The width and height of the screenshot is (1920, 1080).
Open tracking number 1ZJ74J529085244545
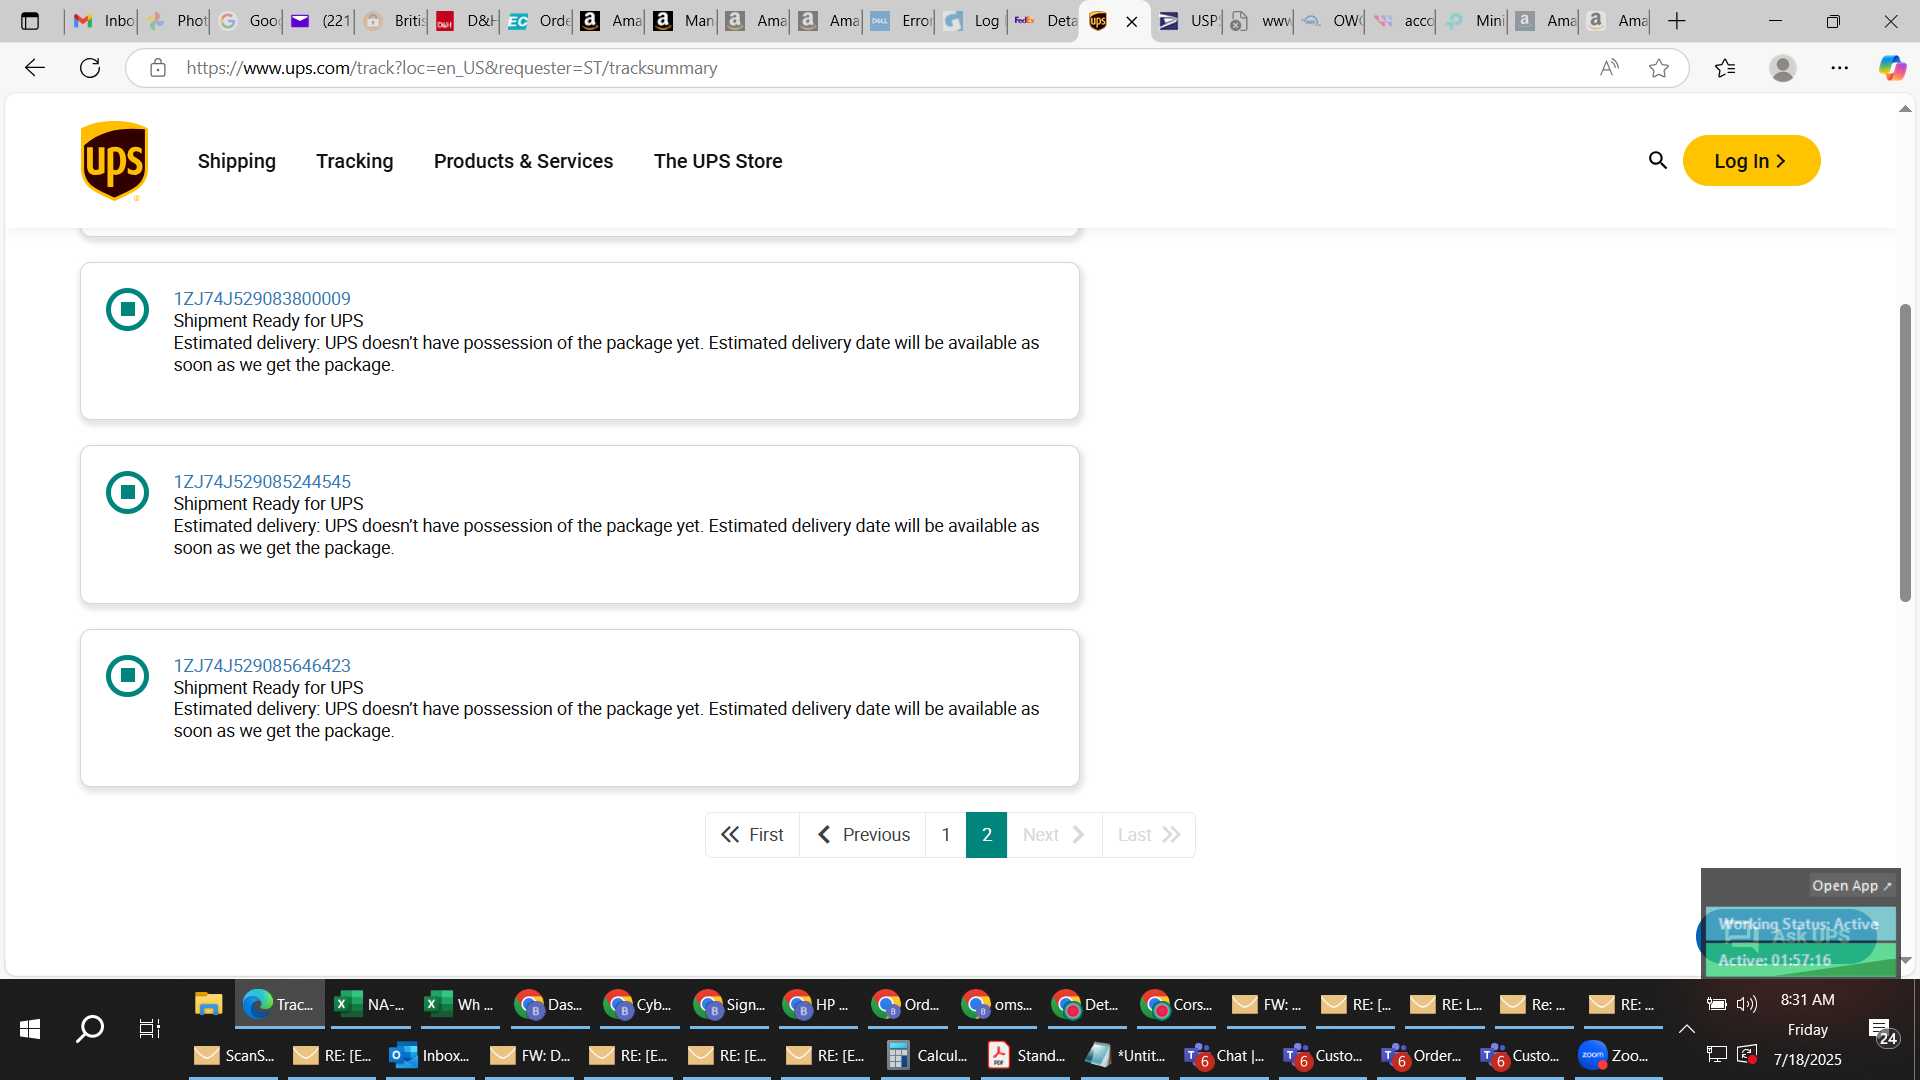(262, 482)
